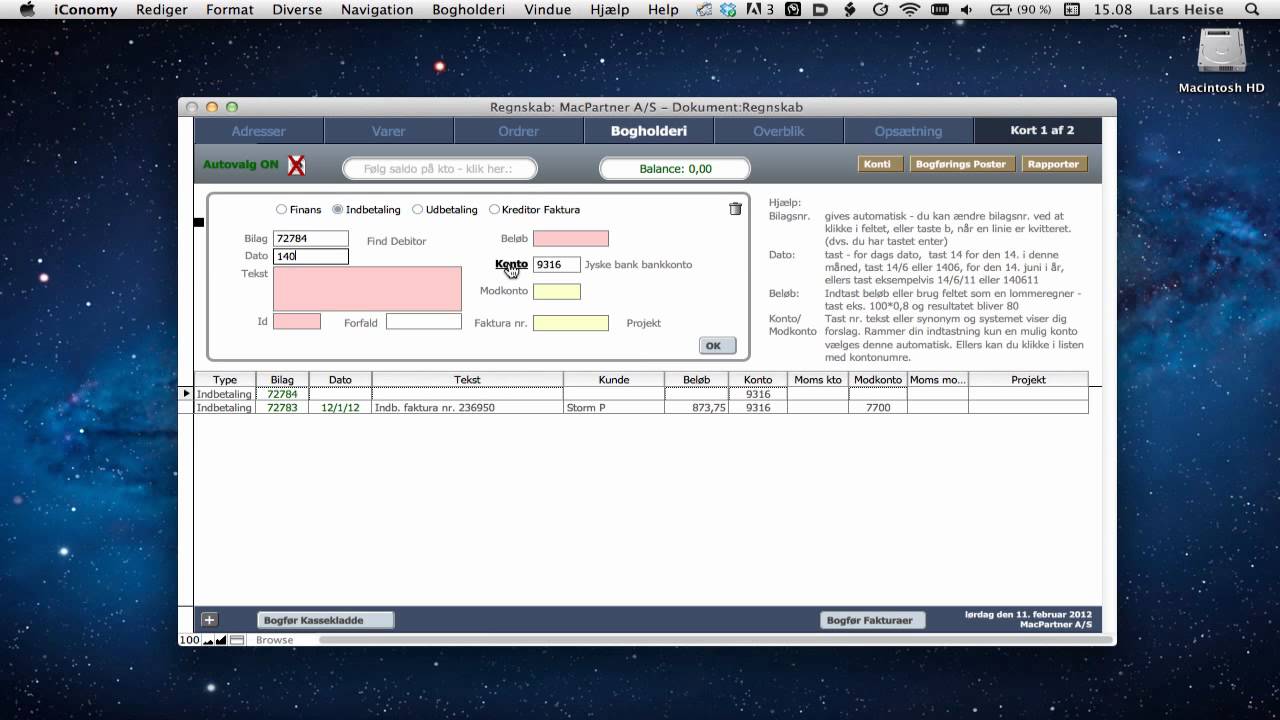The height and width of the screenshot is (720, 1280).
Task: Click into the Tekst input area
Action: [367, 289]
